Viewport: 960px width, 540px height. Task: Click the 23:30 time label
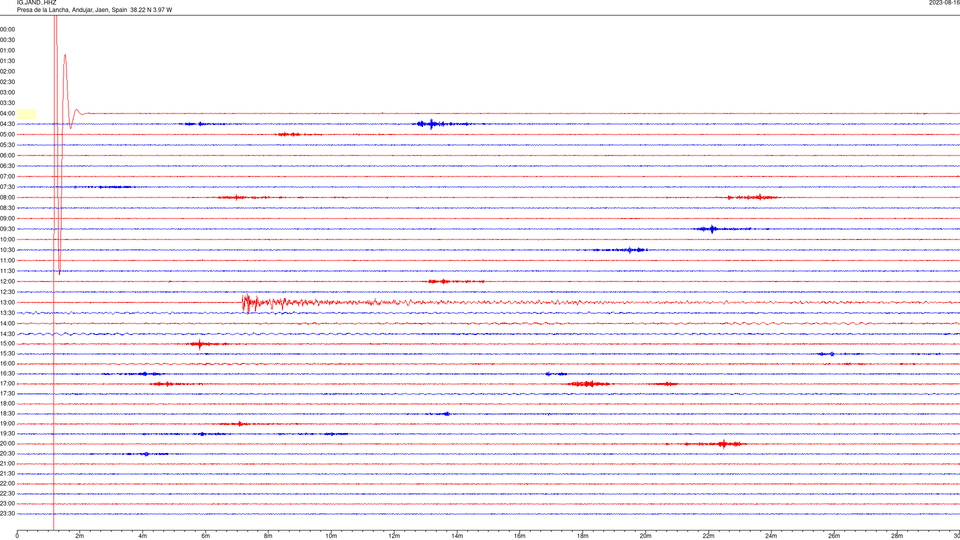(7, 514)
